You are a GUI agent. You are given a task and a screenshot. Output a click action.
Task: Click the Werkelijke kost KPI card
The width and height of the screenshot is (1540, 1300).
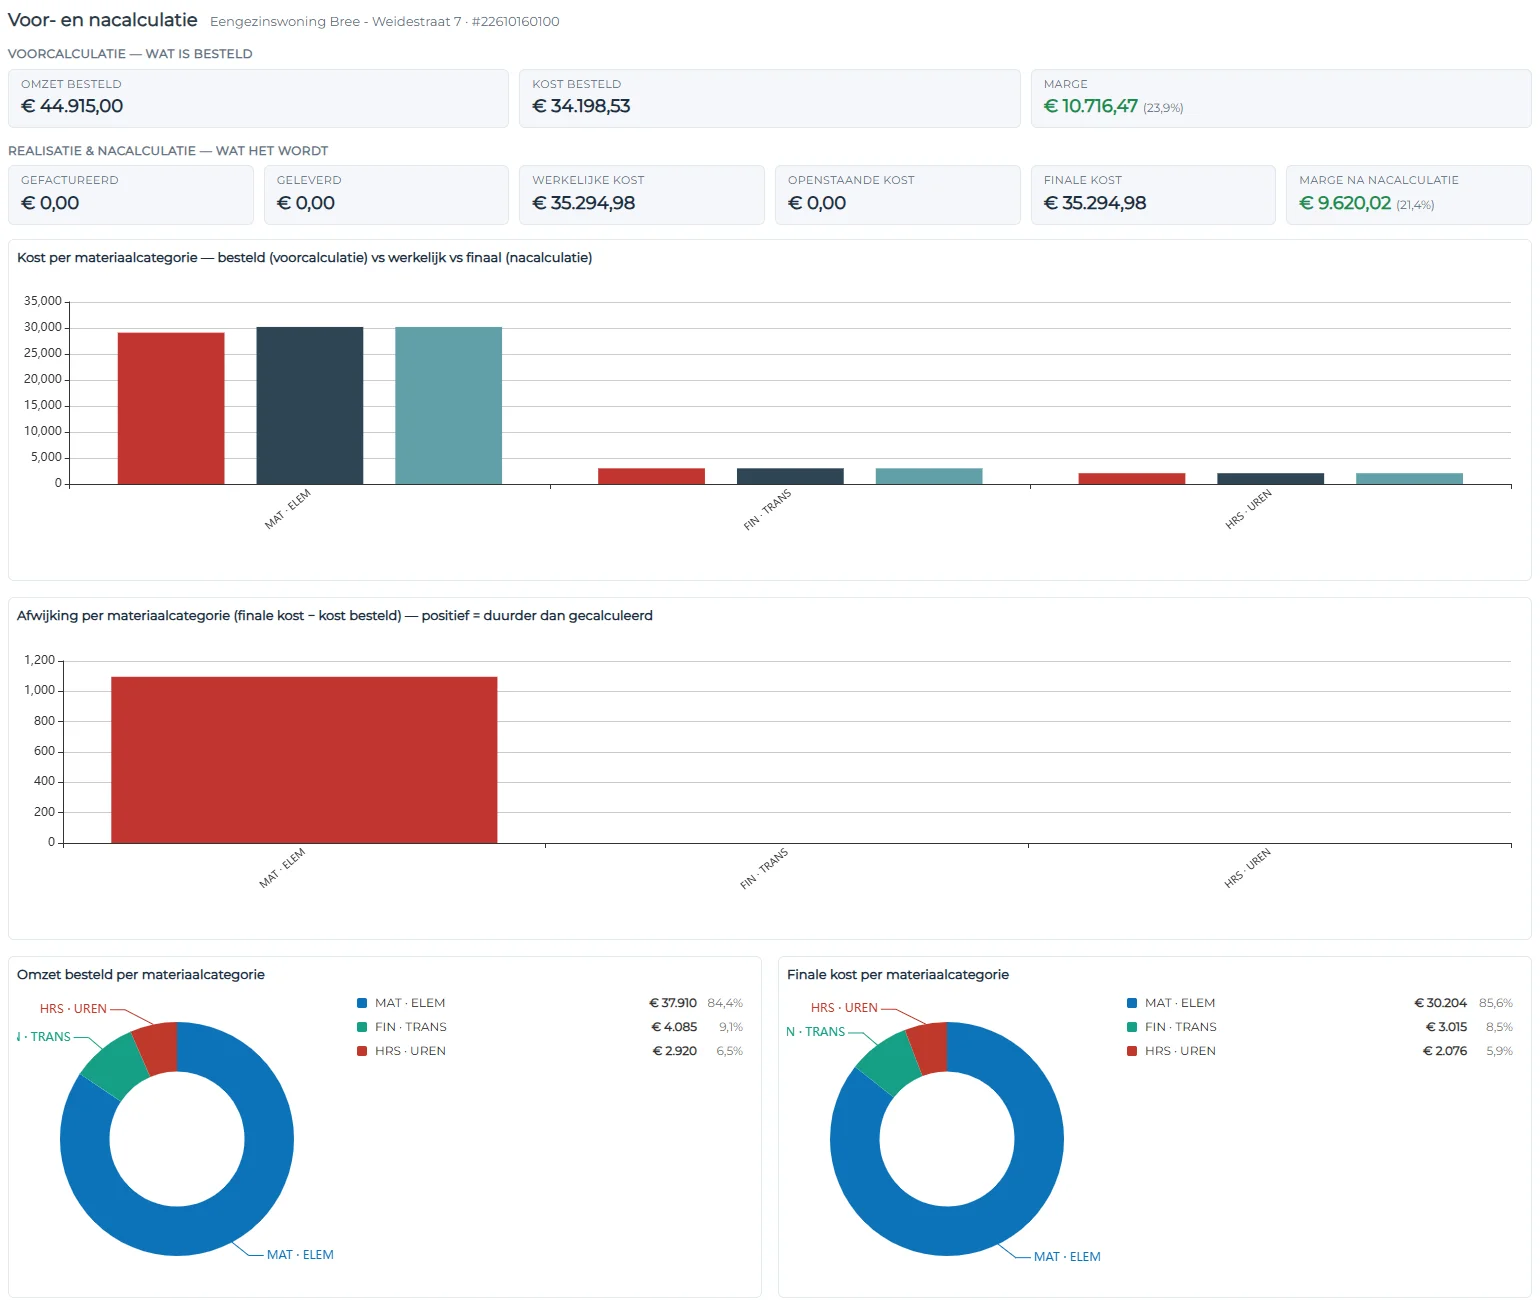pyautogui.click(x=642, y=195)
